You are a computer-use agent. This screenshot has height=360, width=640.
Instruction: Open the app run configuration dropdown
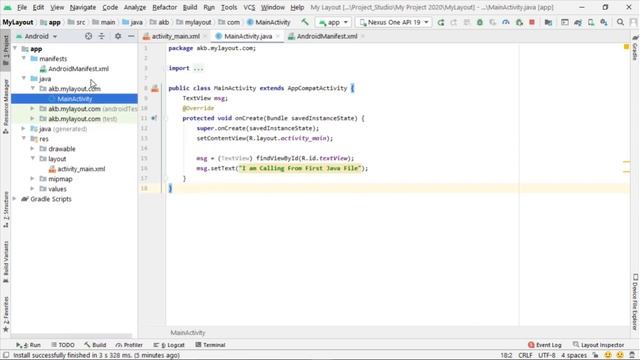333,22
